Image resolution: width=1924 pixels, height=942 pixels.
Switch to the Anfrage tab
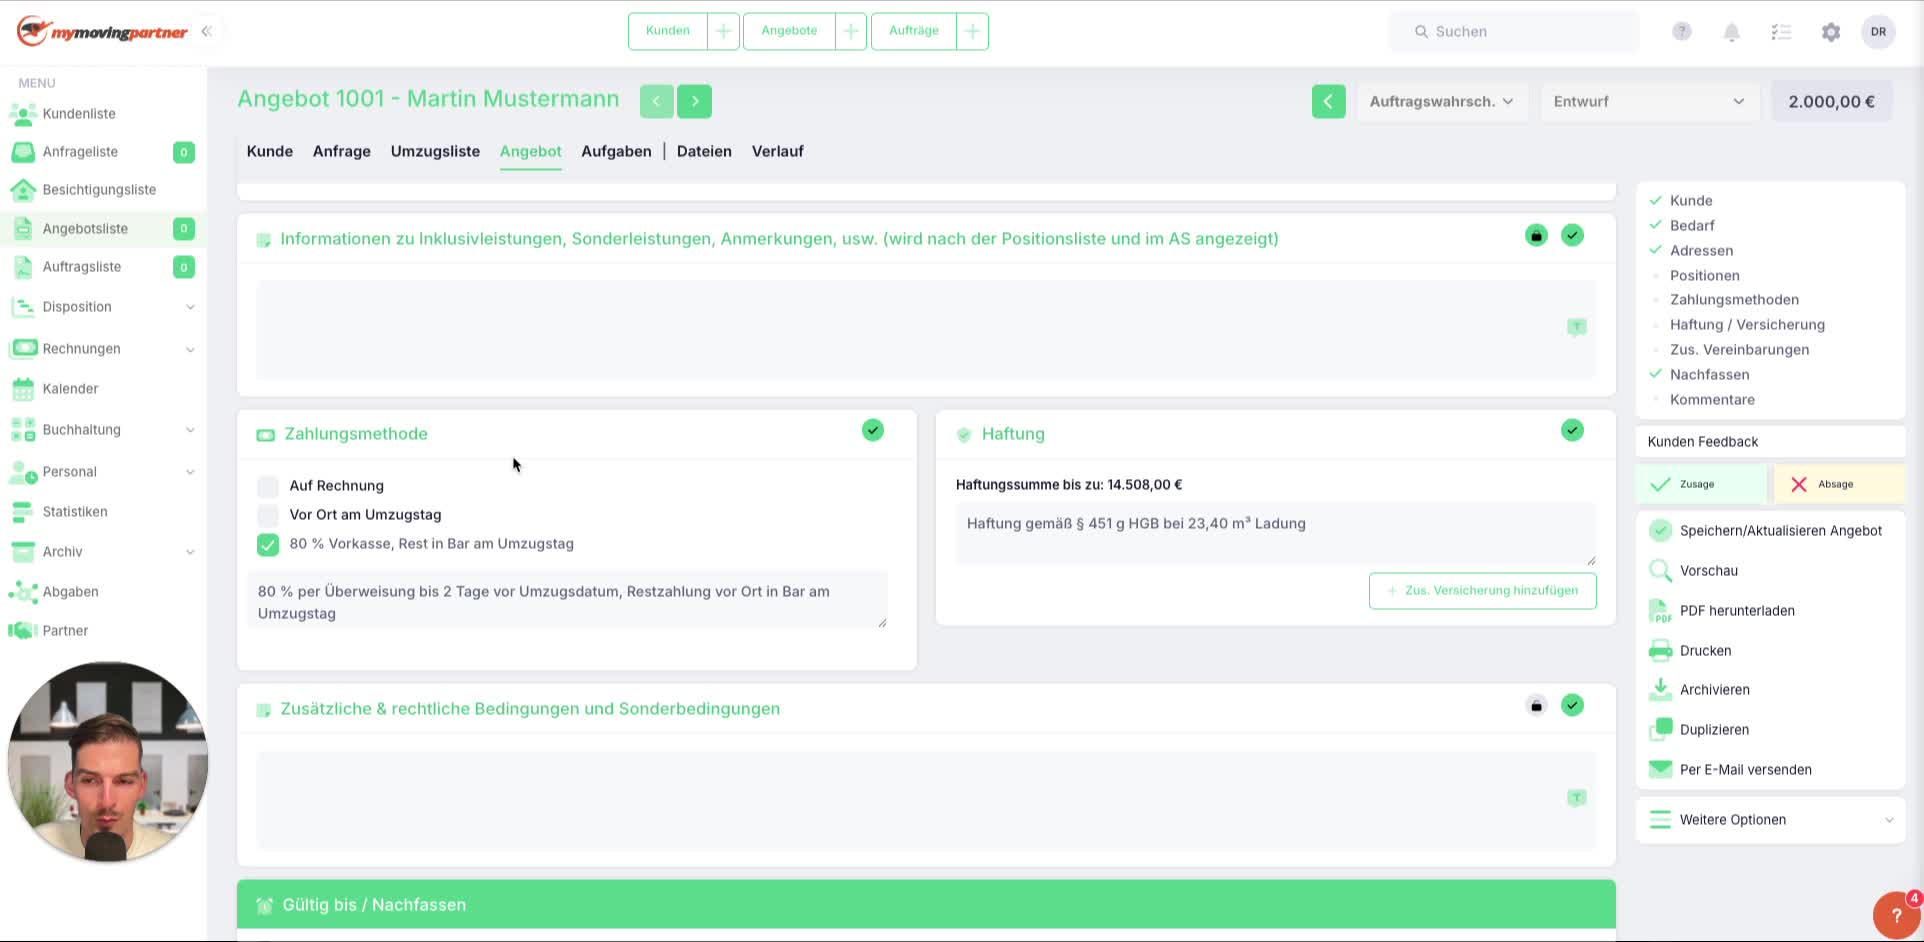tap(342, 151)
